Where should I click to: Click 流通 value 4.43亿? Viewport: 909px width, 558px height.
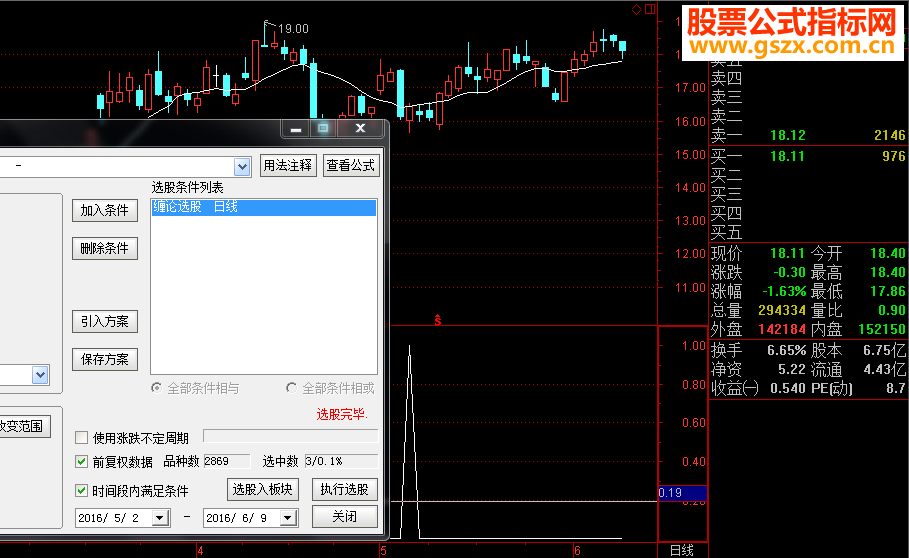884,369
